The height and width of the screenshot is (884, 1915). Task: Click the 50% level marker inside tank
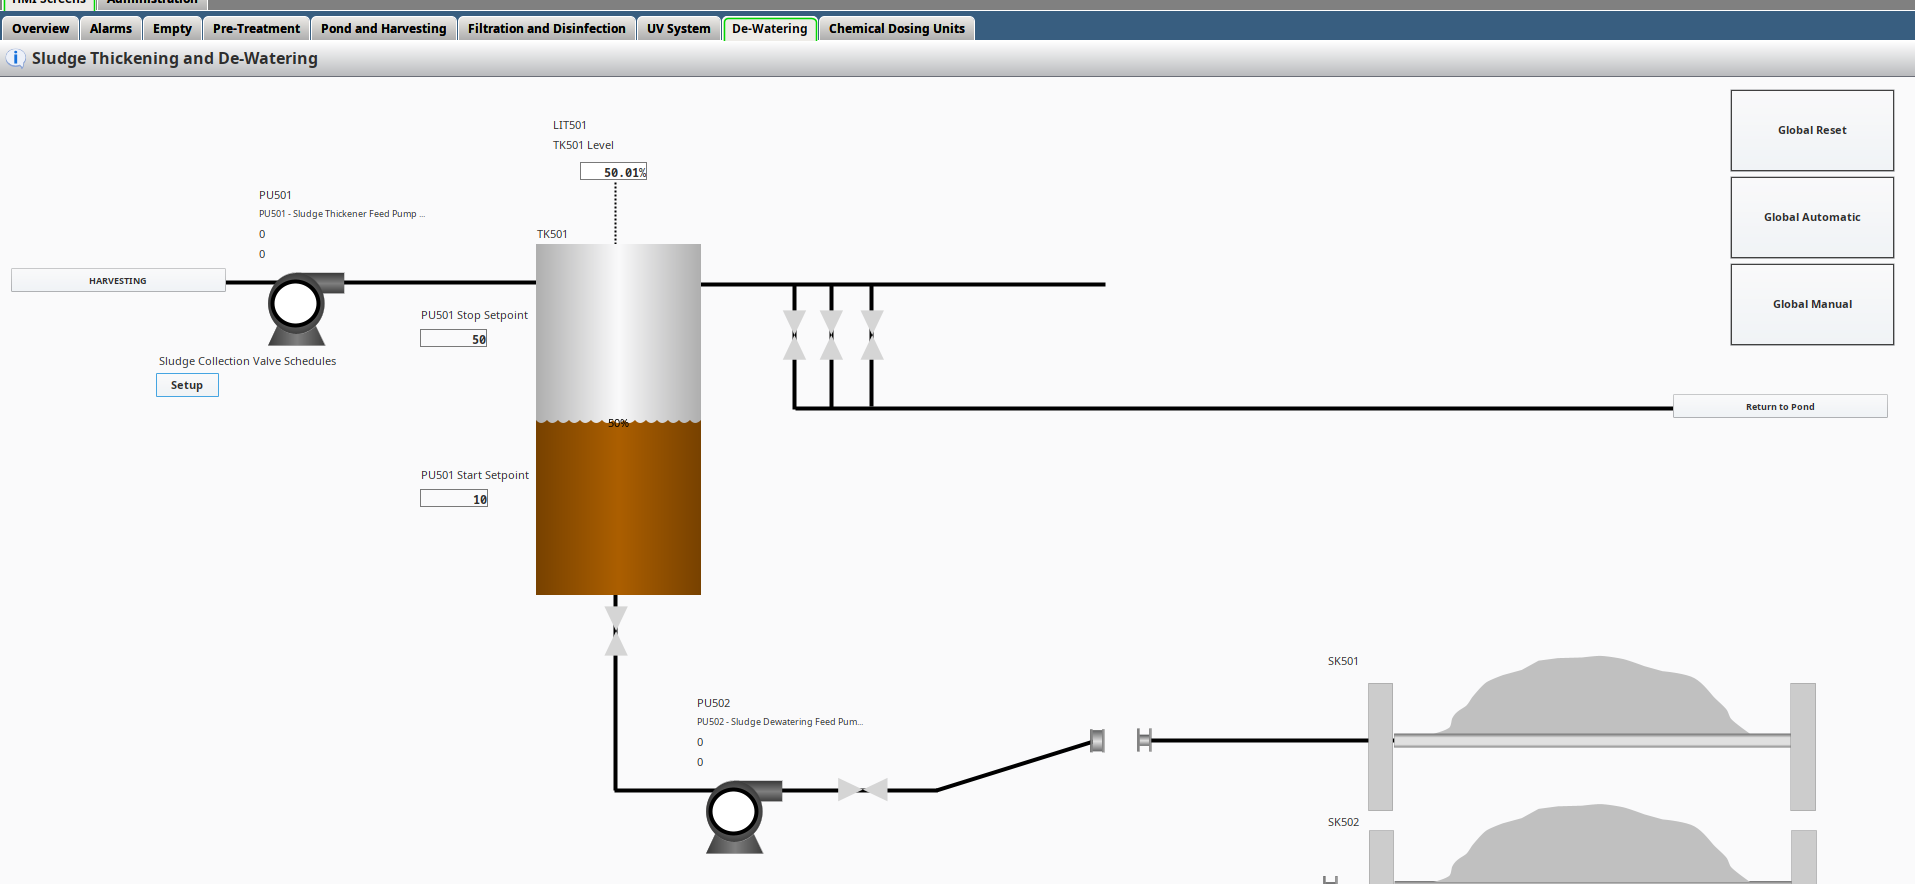(x=618, y=424)
